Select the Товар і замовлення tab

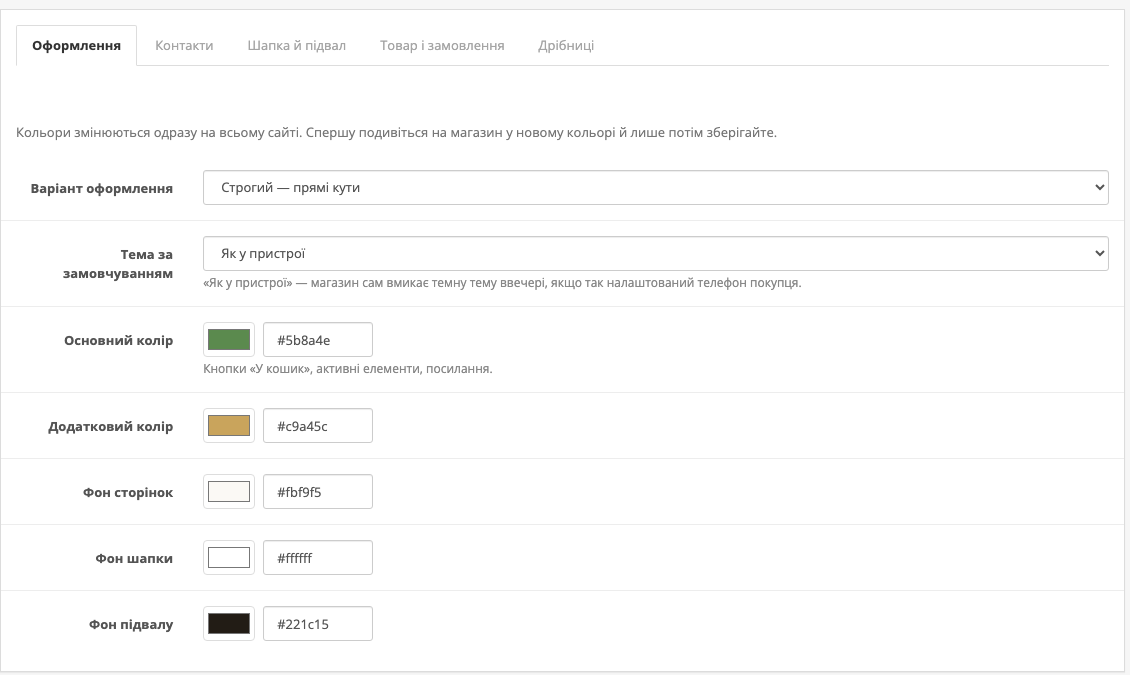click(442, 45)
